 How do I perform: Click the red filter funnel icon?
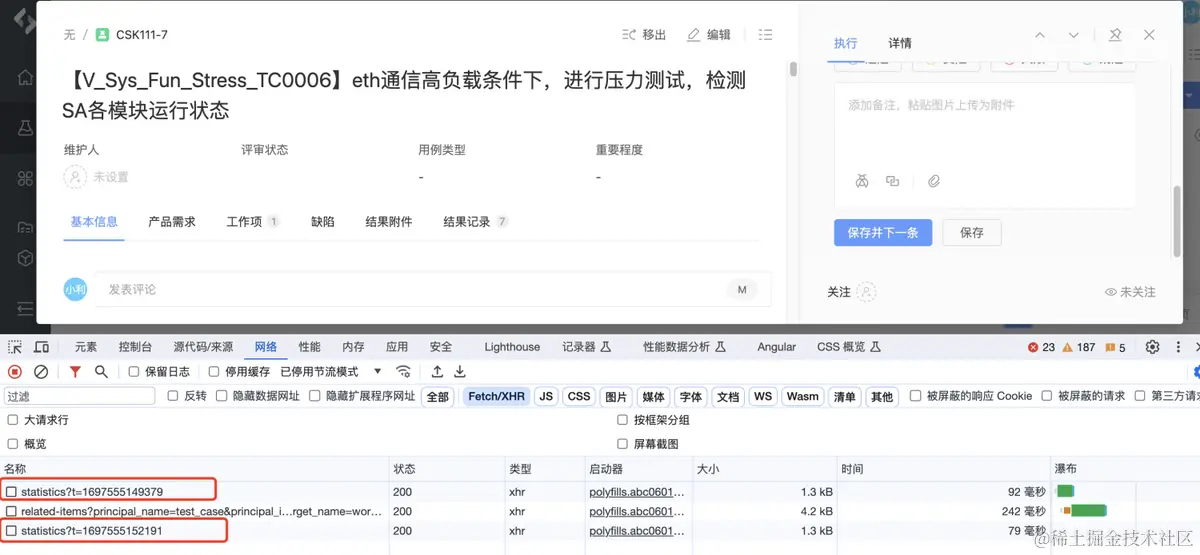[75, 372]
